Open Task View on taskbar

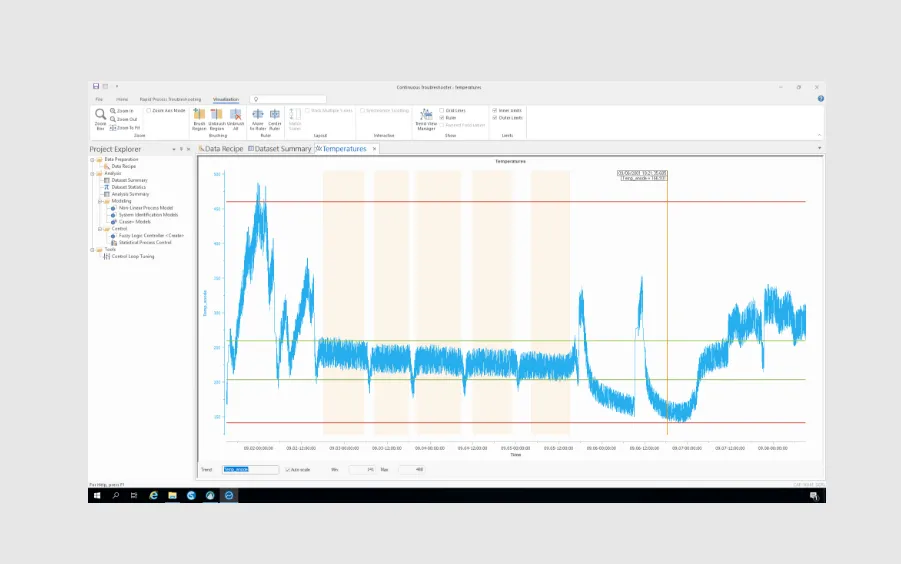134,495
